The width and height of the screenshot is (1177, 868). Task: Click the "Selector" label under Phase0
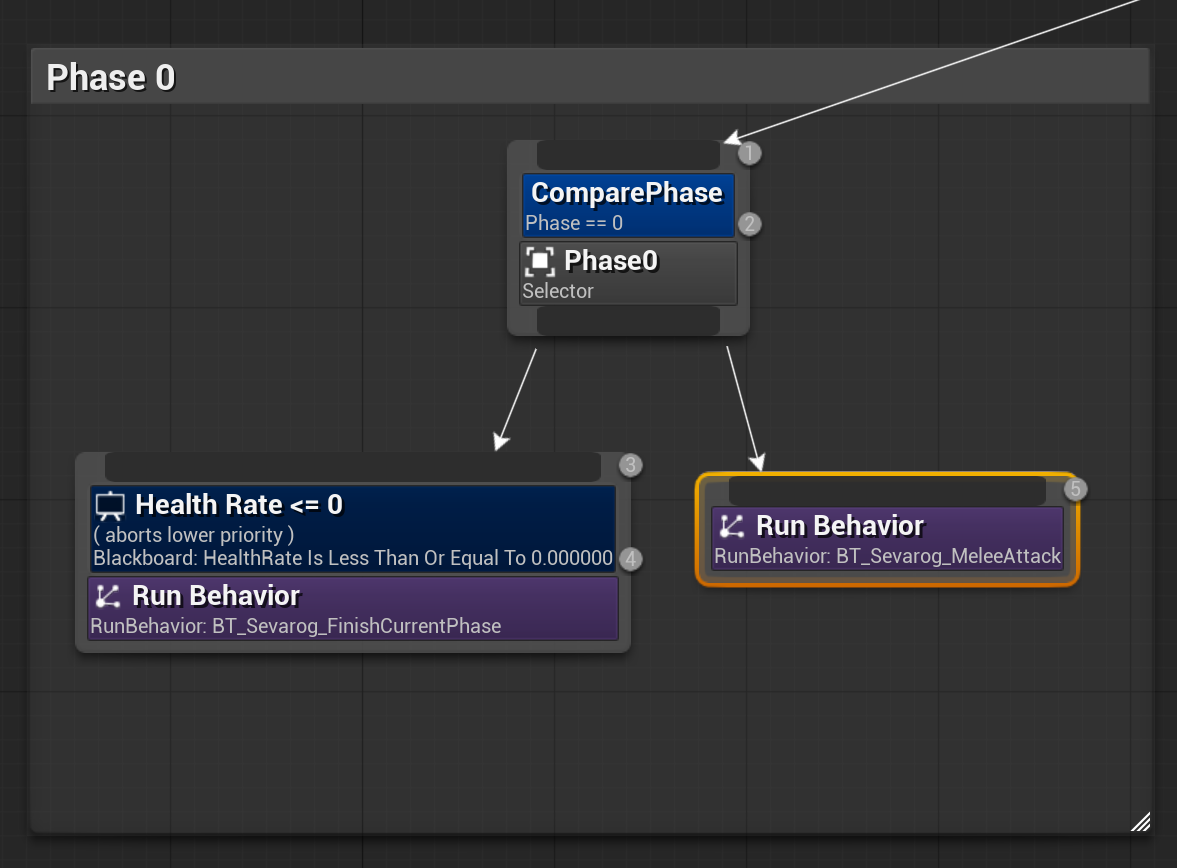click(558, 291)
